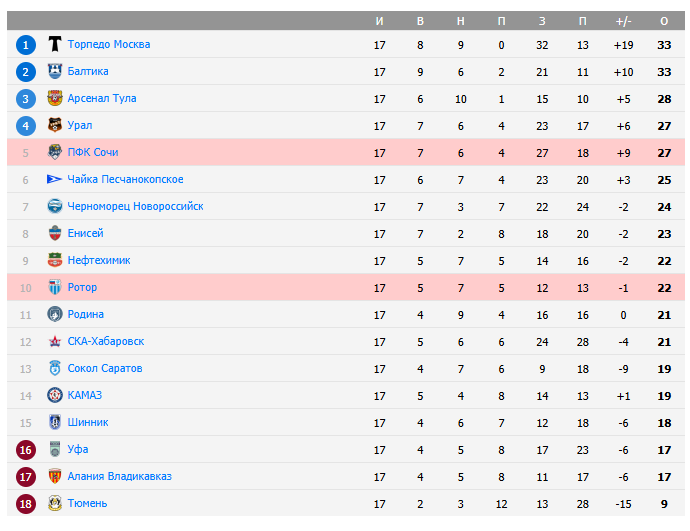Click the +/- goal difference column header
Viewport: 690px width, 531px height.
tap(623, 21)
